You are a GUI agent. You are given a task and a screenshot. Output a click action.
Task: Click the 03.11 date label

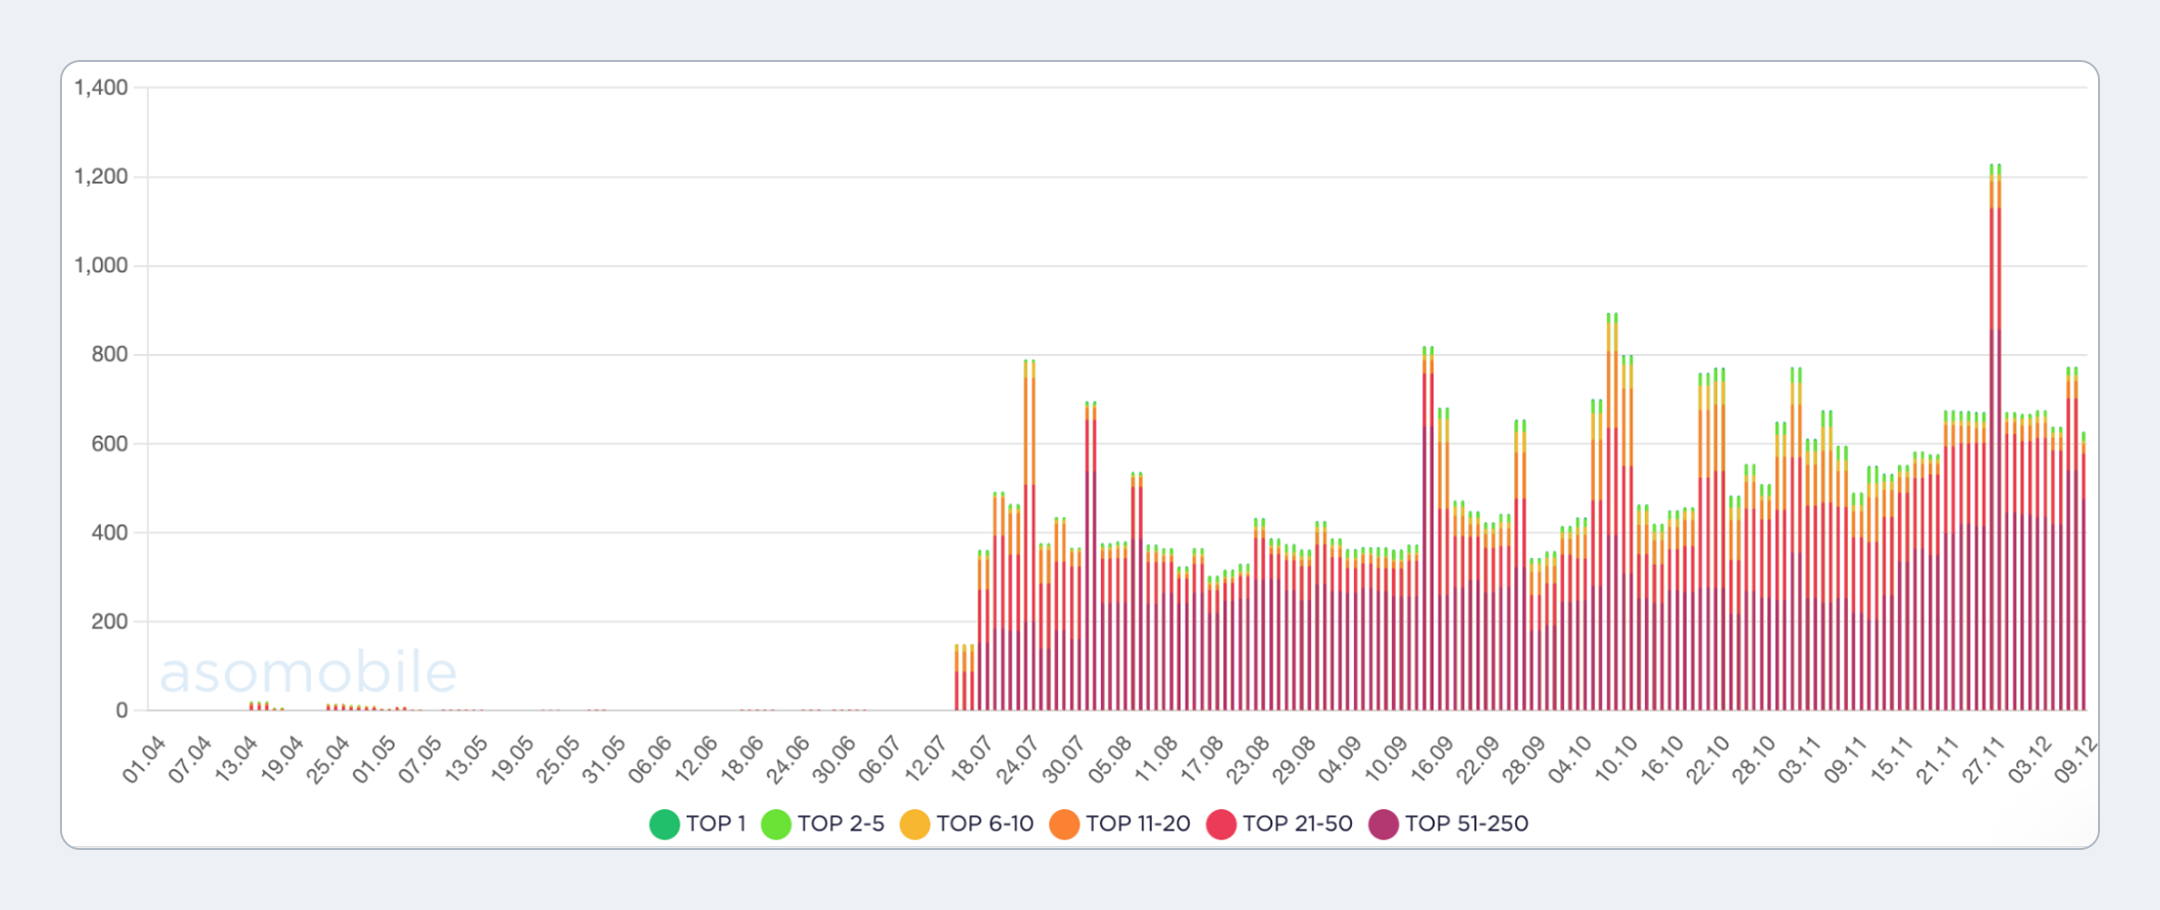click(x=1800, y=760)
